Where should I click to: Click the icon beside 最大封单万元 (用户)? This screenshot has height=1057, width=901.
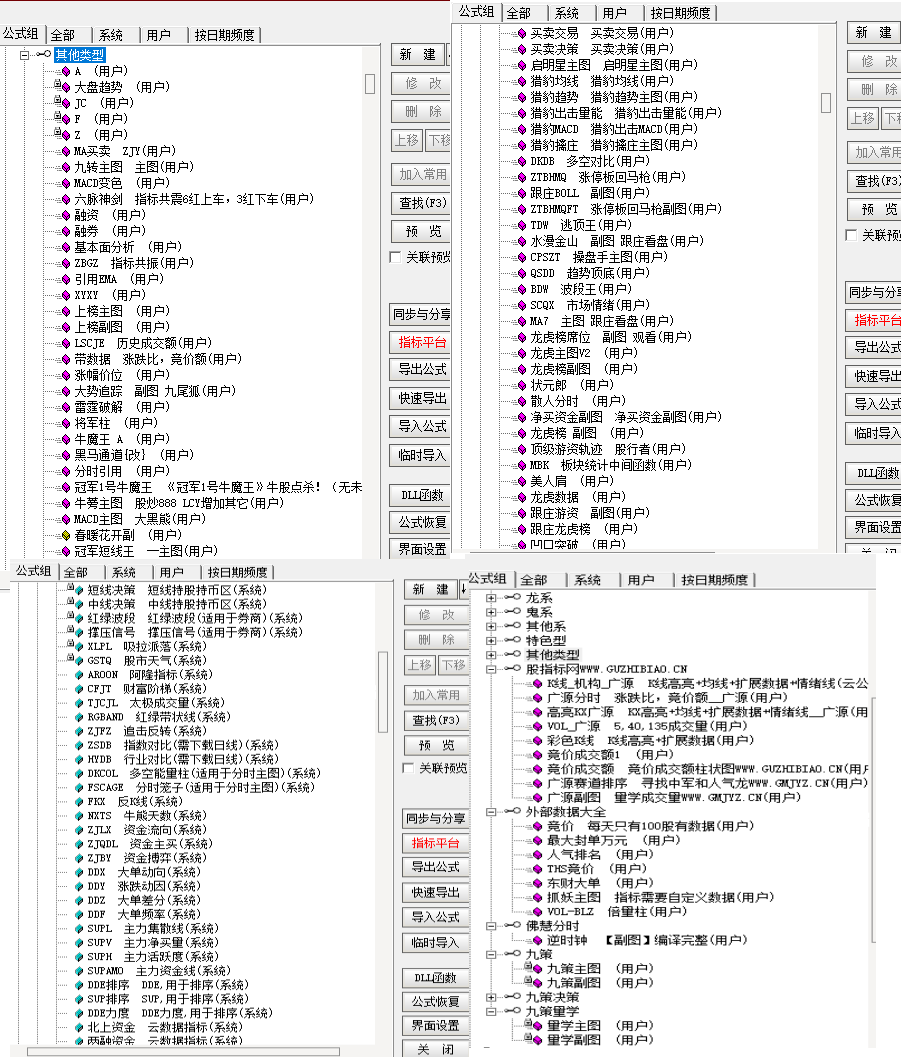tap(537, 841)
